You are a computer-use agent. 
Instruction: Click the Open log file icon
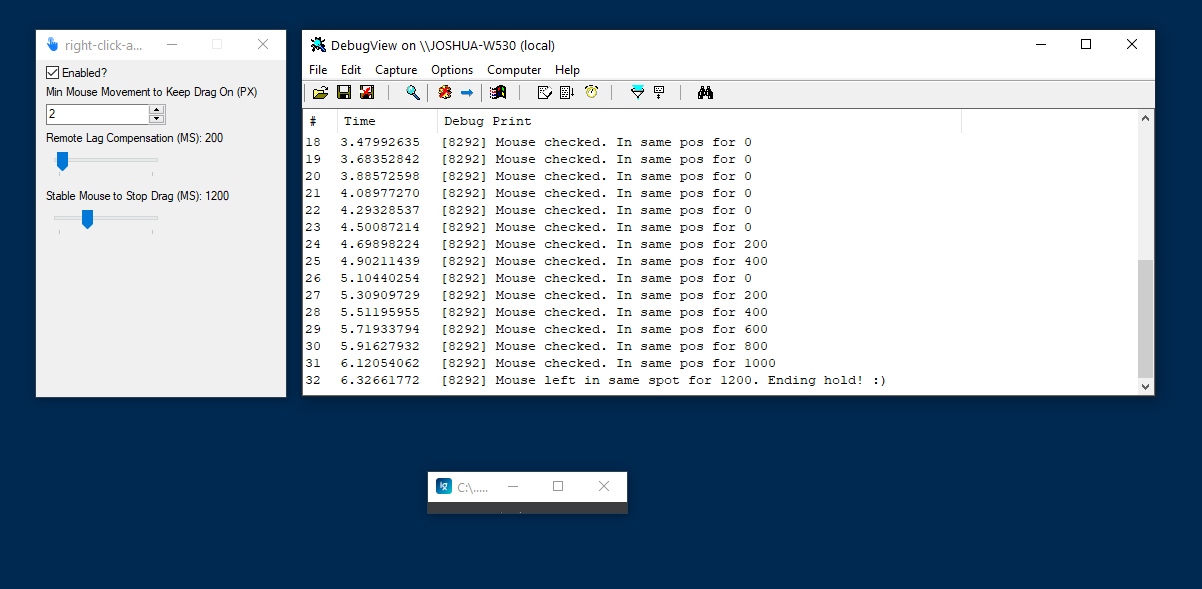320,93
